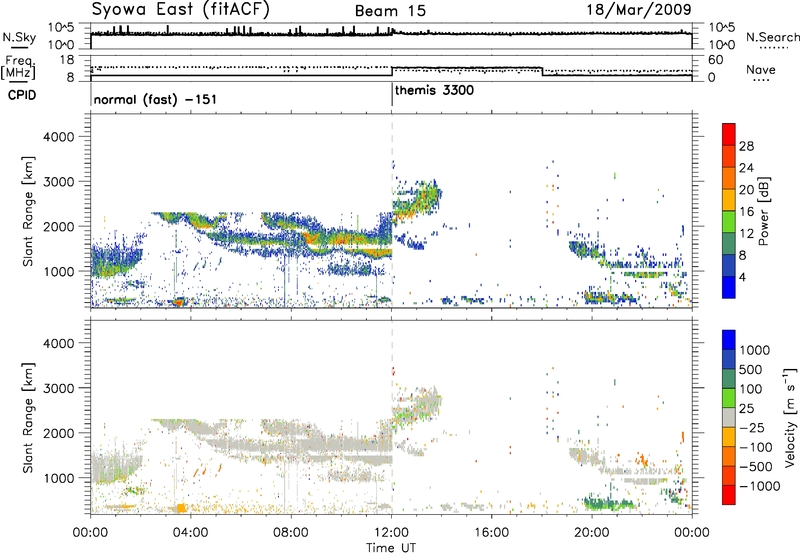Screen dimensions: 800x554
Task: Click the dashed 12:00 marker in the power panel
Action: pyautogui.click(x=392, y=211)
